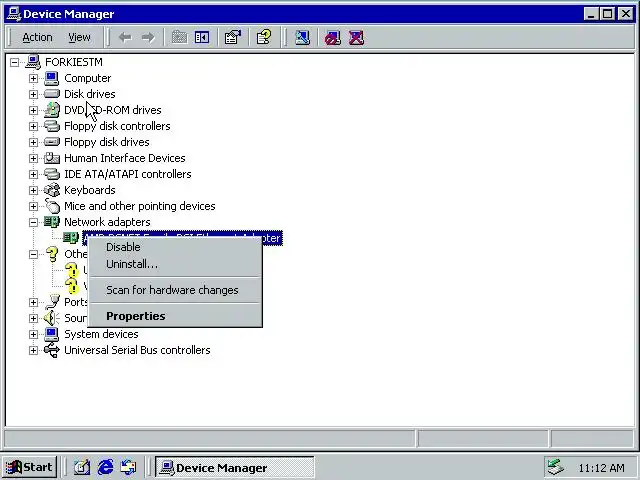Expand the Floppy disk drives category

tap(33, 142)
